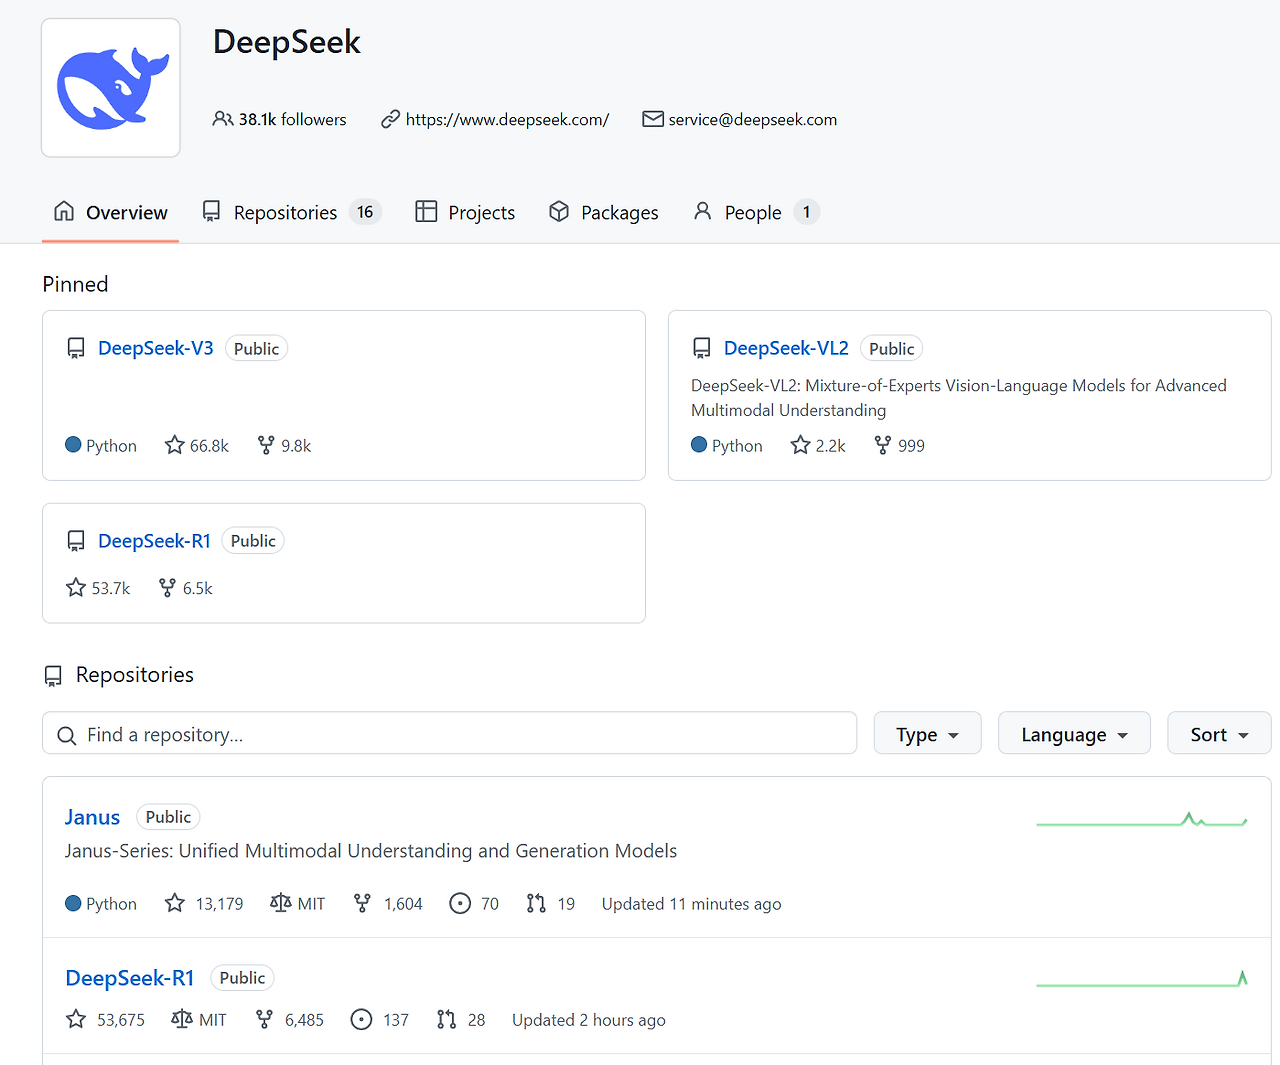View the 1,604 forks of Janus
The width and height of the screenshot is (1280, 1065).
coord(388,903)
